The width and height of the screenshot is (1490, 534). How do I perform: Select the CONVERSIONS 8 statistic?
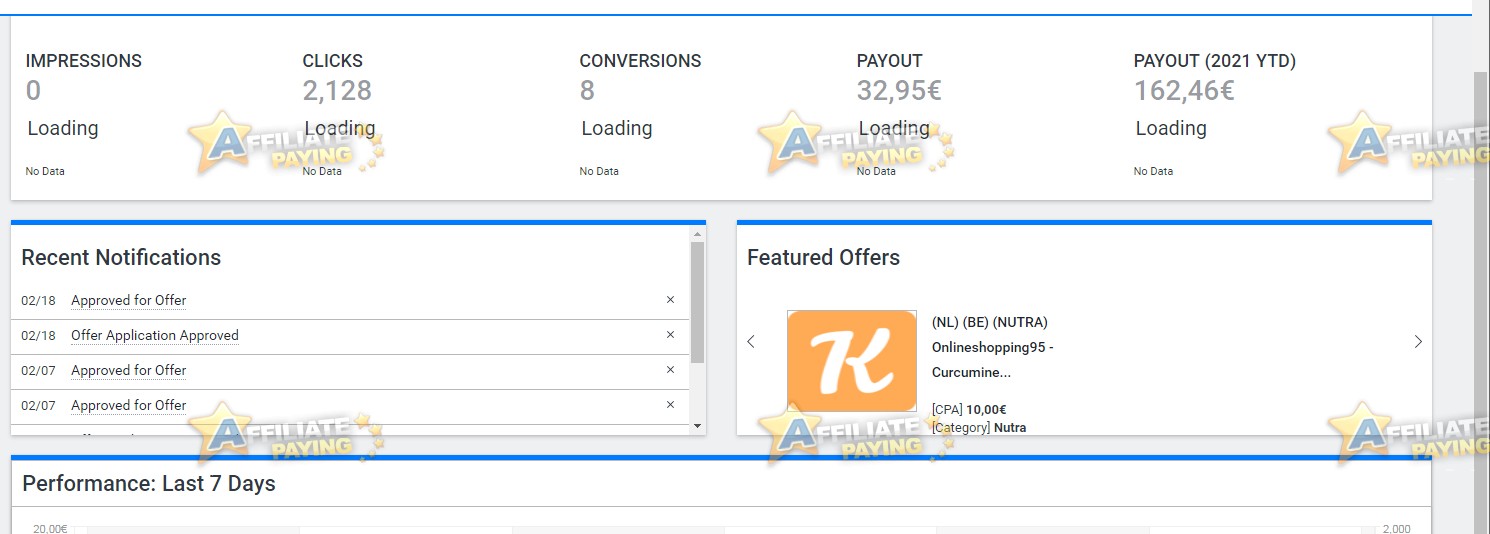click(x=640, y=77)
